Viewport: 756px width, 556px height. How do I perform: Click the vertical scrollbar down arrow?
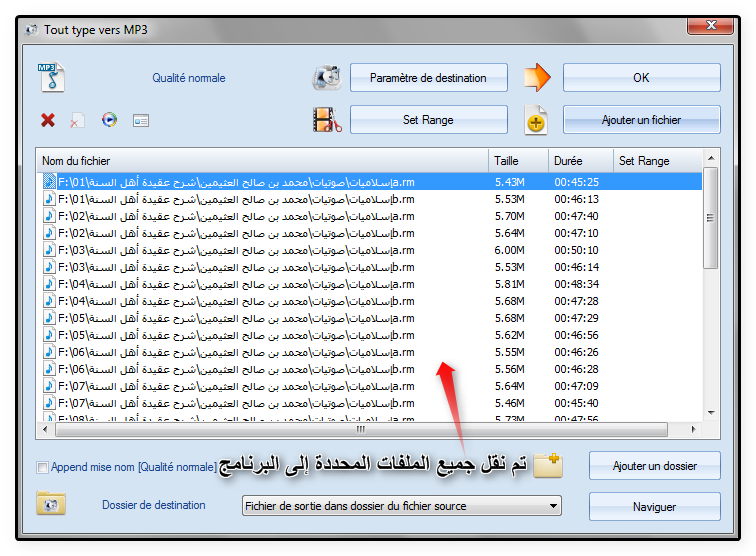(710, 412)
